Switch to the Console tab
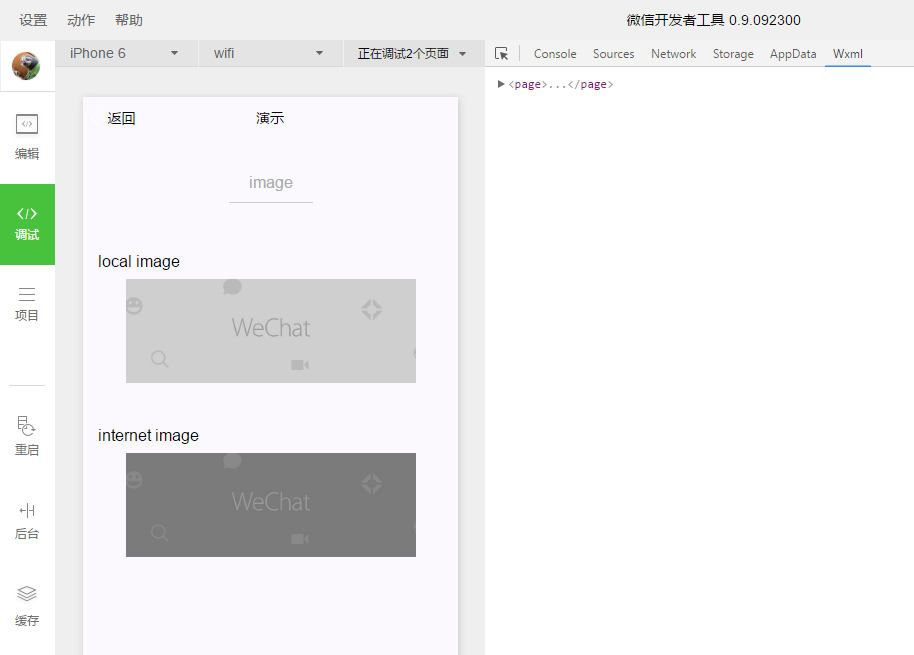The width and height of the screenshot is (914, 655). pyautogui.click(x=555, y=54)
